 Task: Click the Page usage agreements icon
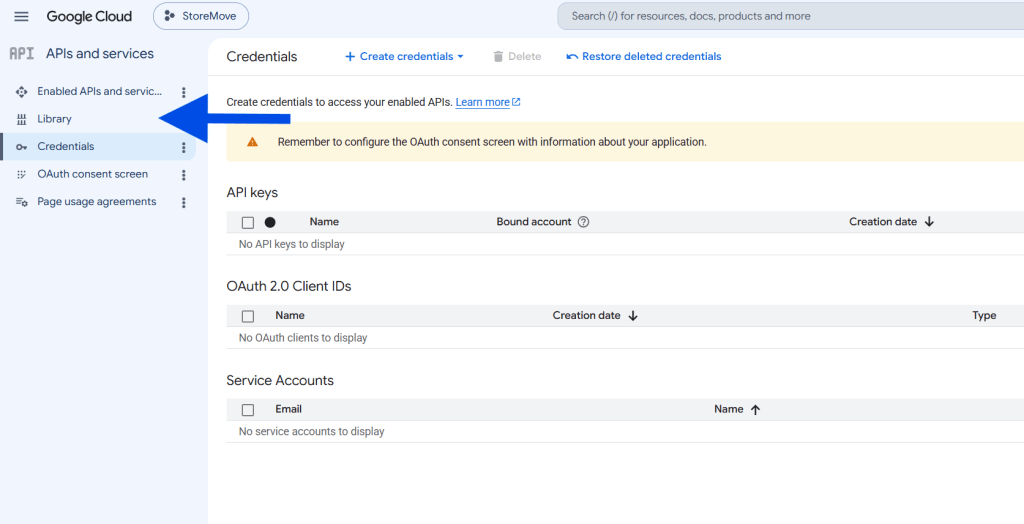coord(22,202)
